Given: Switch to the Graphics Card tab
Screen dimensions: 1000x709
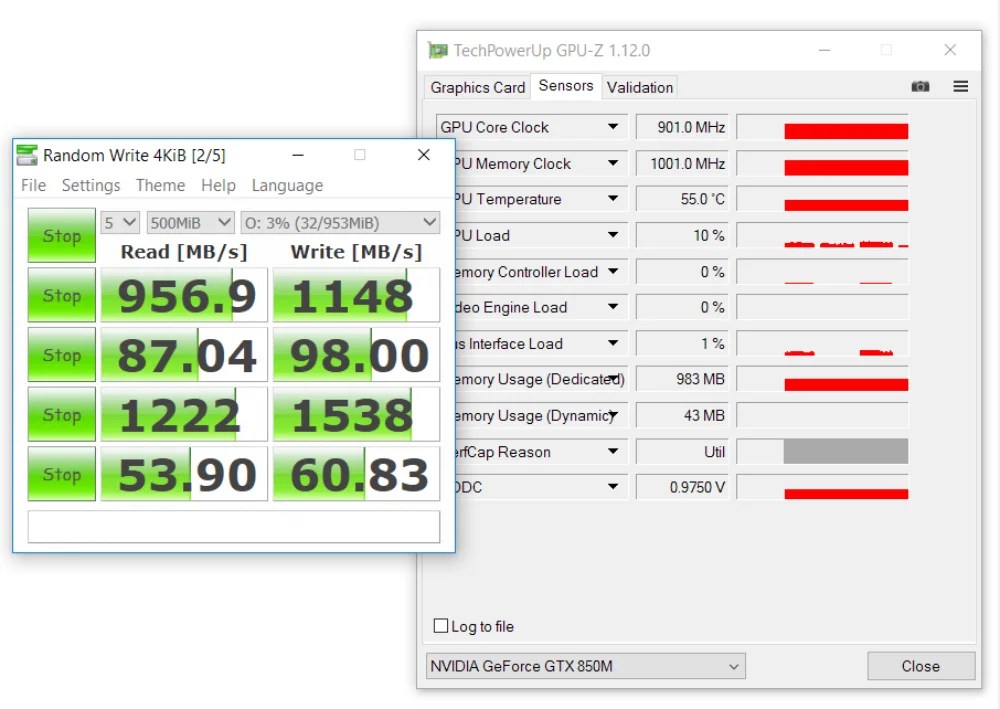Looking at the screenshot, I should [x=477, y=87].
